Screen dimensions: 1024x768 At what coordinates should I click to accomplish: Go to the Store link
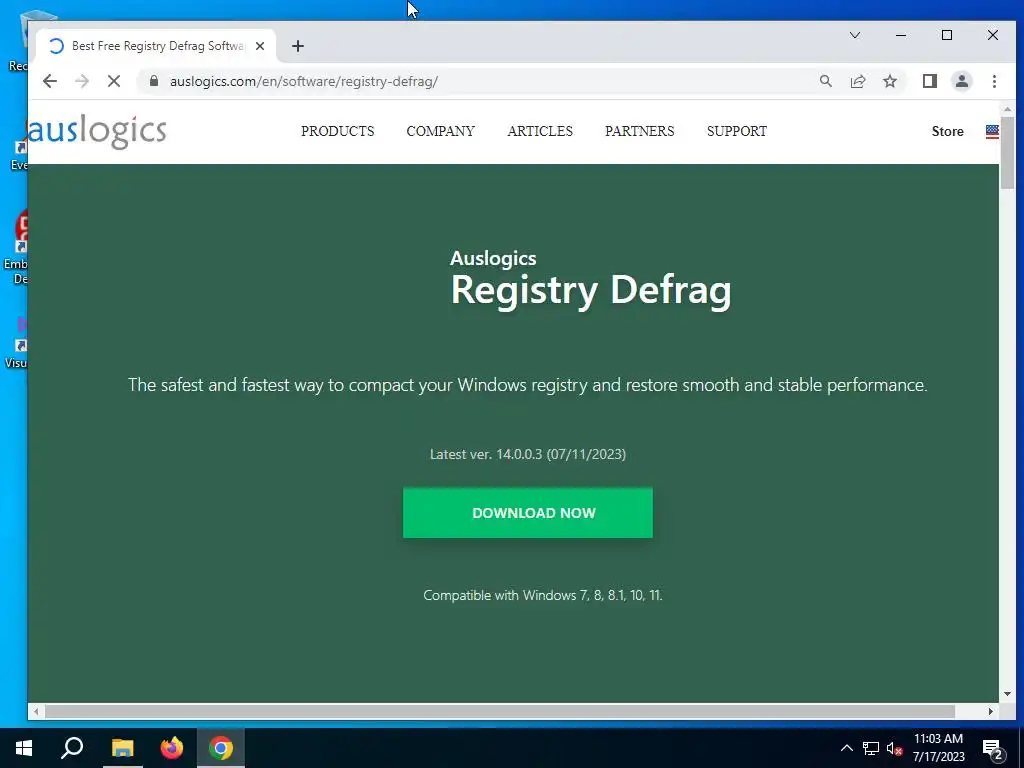pyautogui.click(x=948, y=131)
